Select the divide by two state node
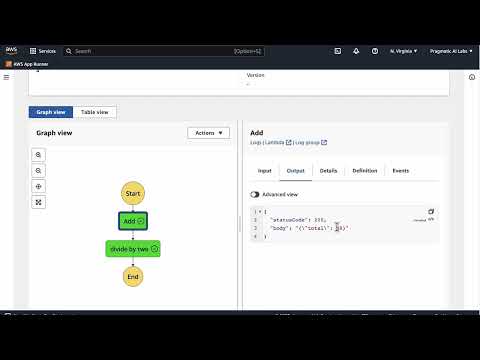 tap(133, 249)
